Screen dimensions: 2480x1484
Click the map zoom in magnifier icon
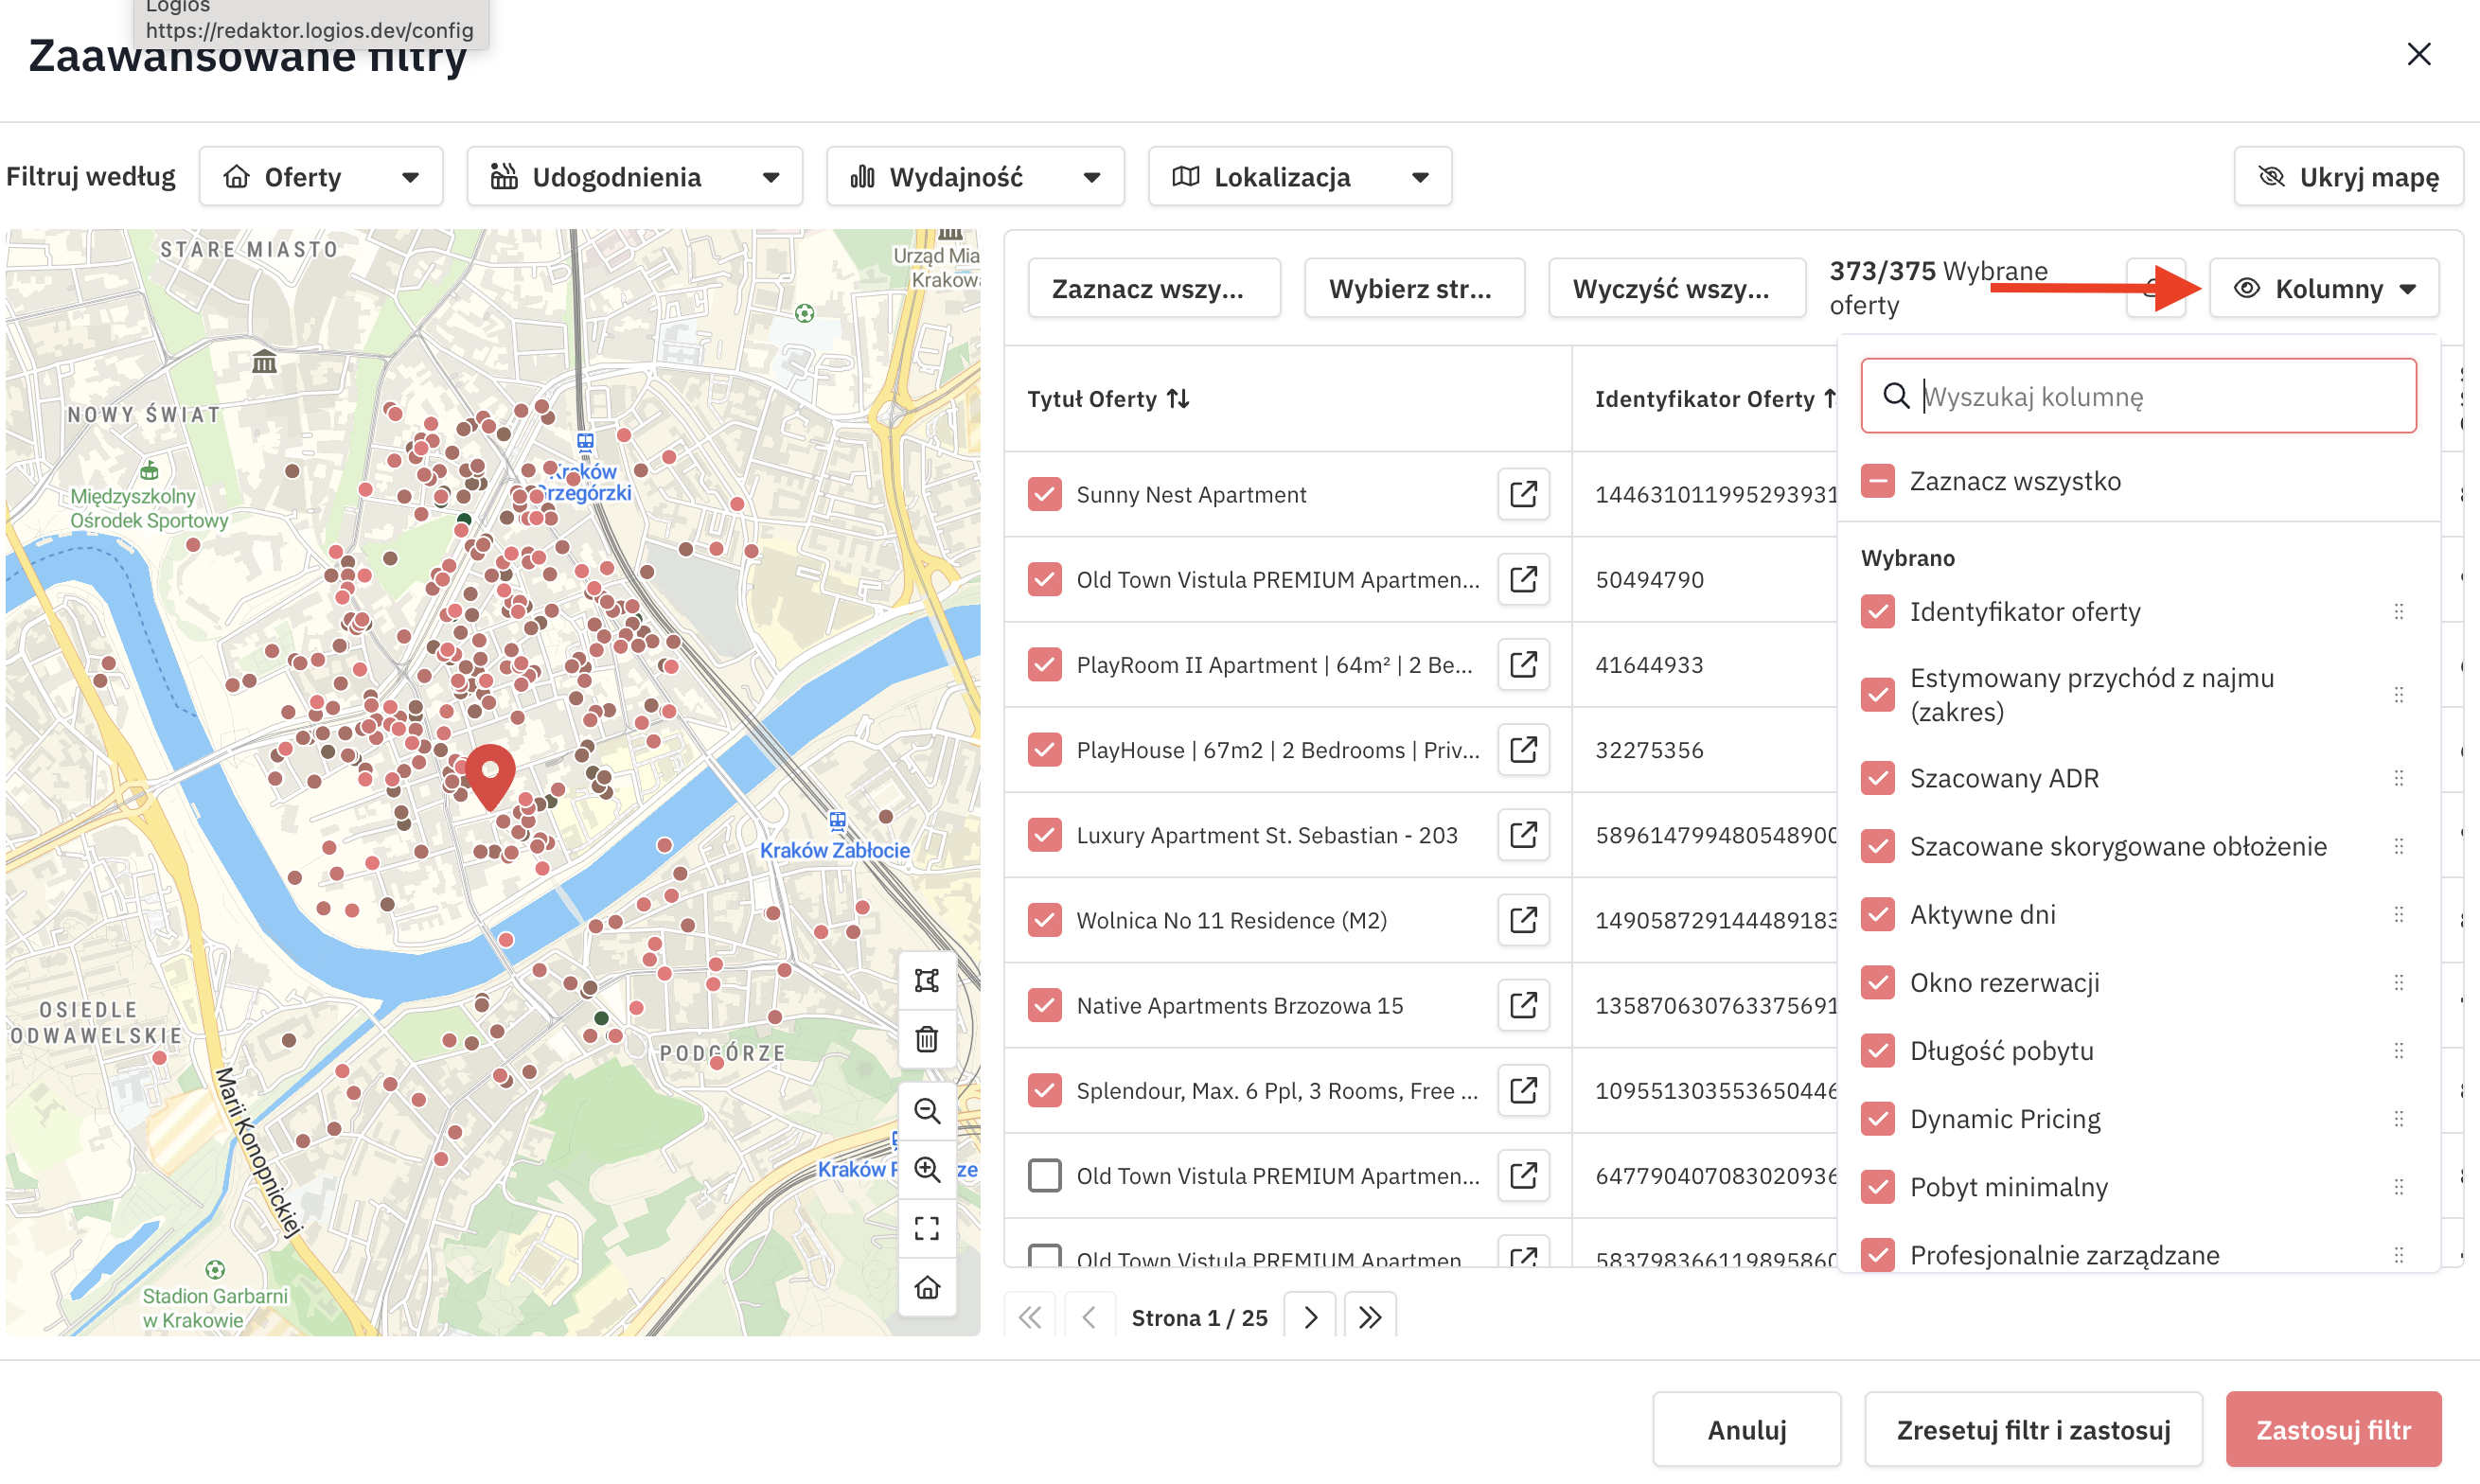point(927,1169)
